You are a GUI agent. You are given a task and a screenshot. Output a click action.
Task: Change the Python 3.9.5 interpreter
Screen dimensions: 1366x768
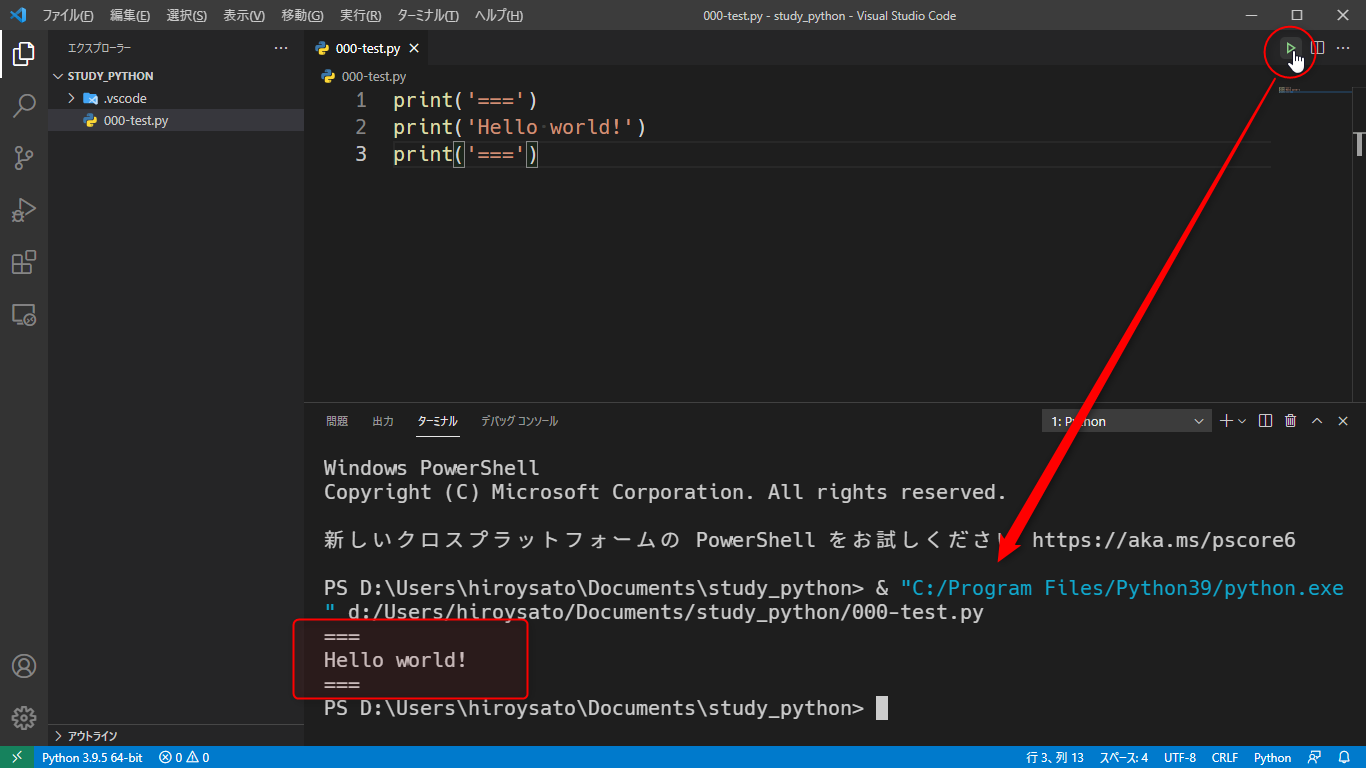[x=92, y=758]
